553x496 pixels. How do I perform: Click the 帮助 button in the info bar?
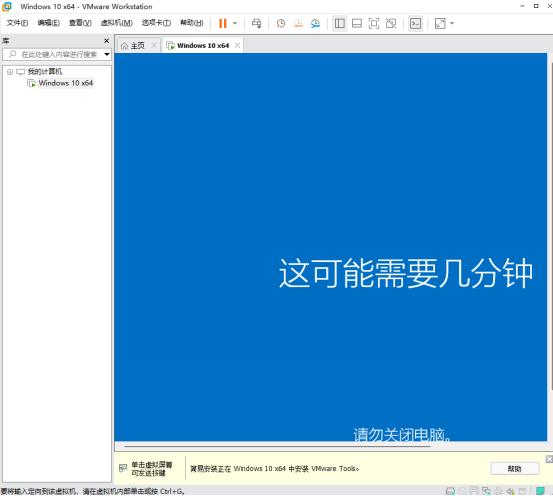[515, 469]
